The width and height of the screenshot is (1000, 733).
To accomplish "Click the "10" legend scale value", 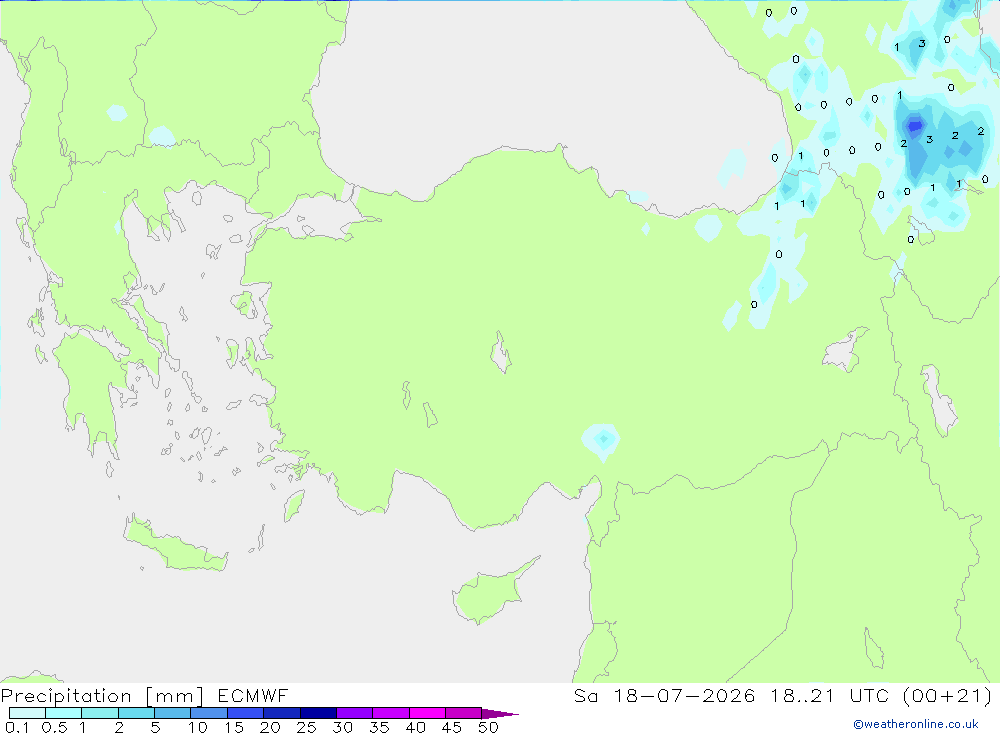I will [198, 727].
